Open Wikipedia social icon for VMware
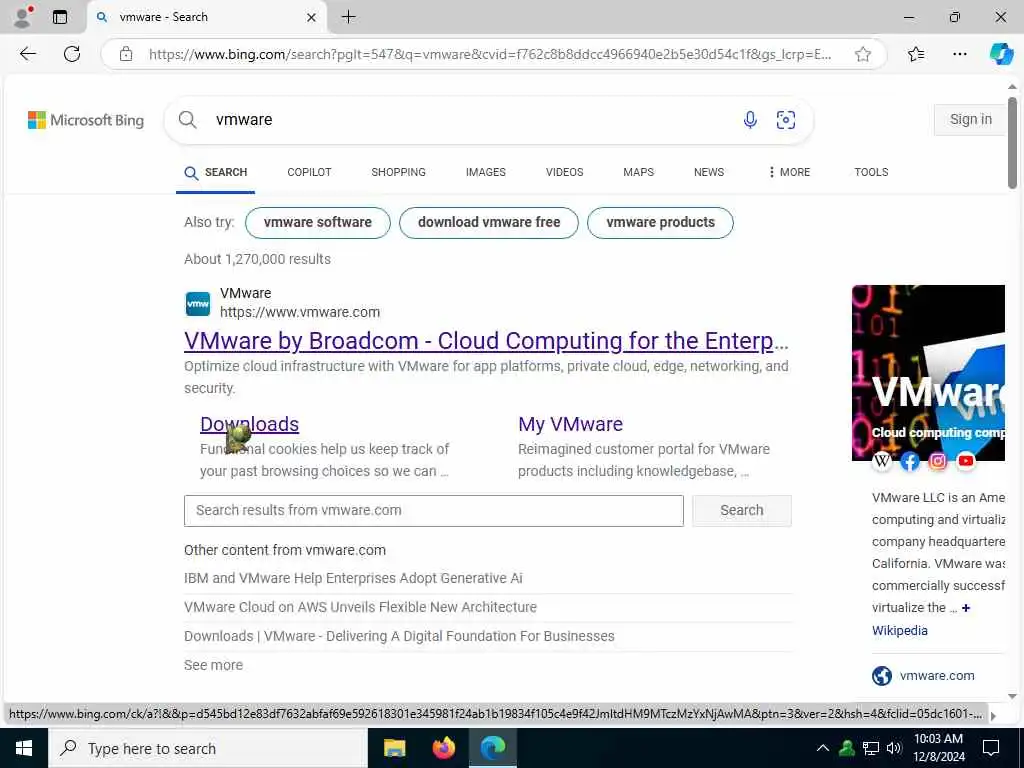Viewport: 1024px width, 768px height. tap(882, 461)
